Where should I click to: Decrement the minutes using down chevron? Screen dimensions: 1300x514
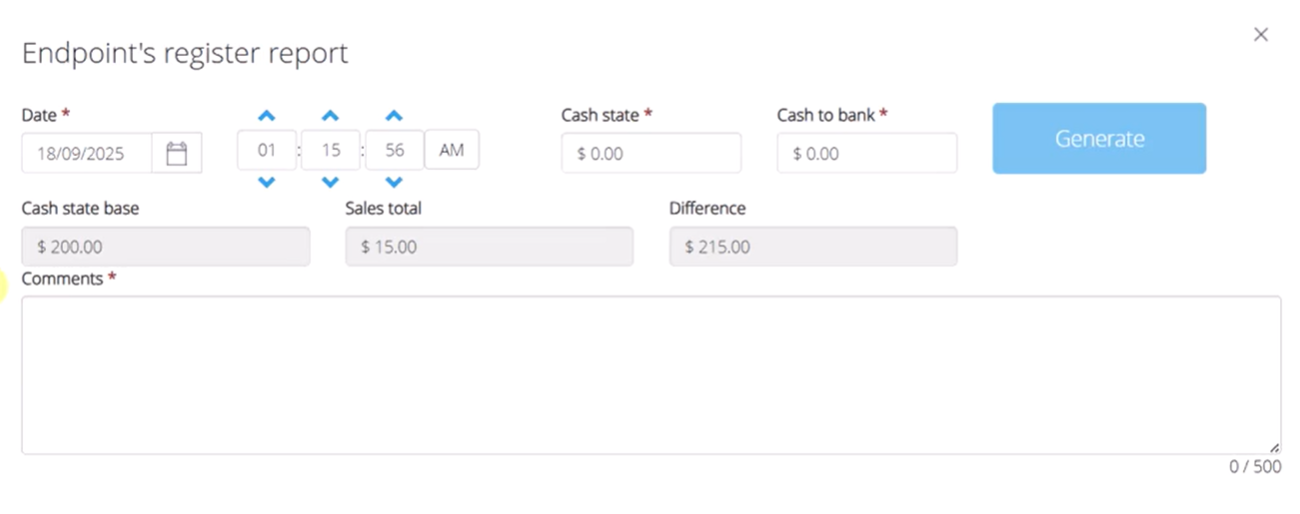(331, 182)
